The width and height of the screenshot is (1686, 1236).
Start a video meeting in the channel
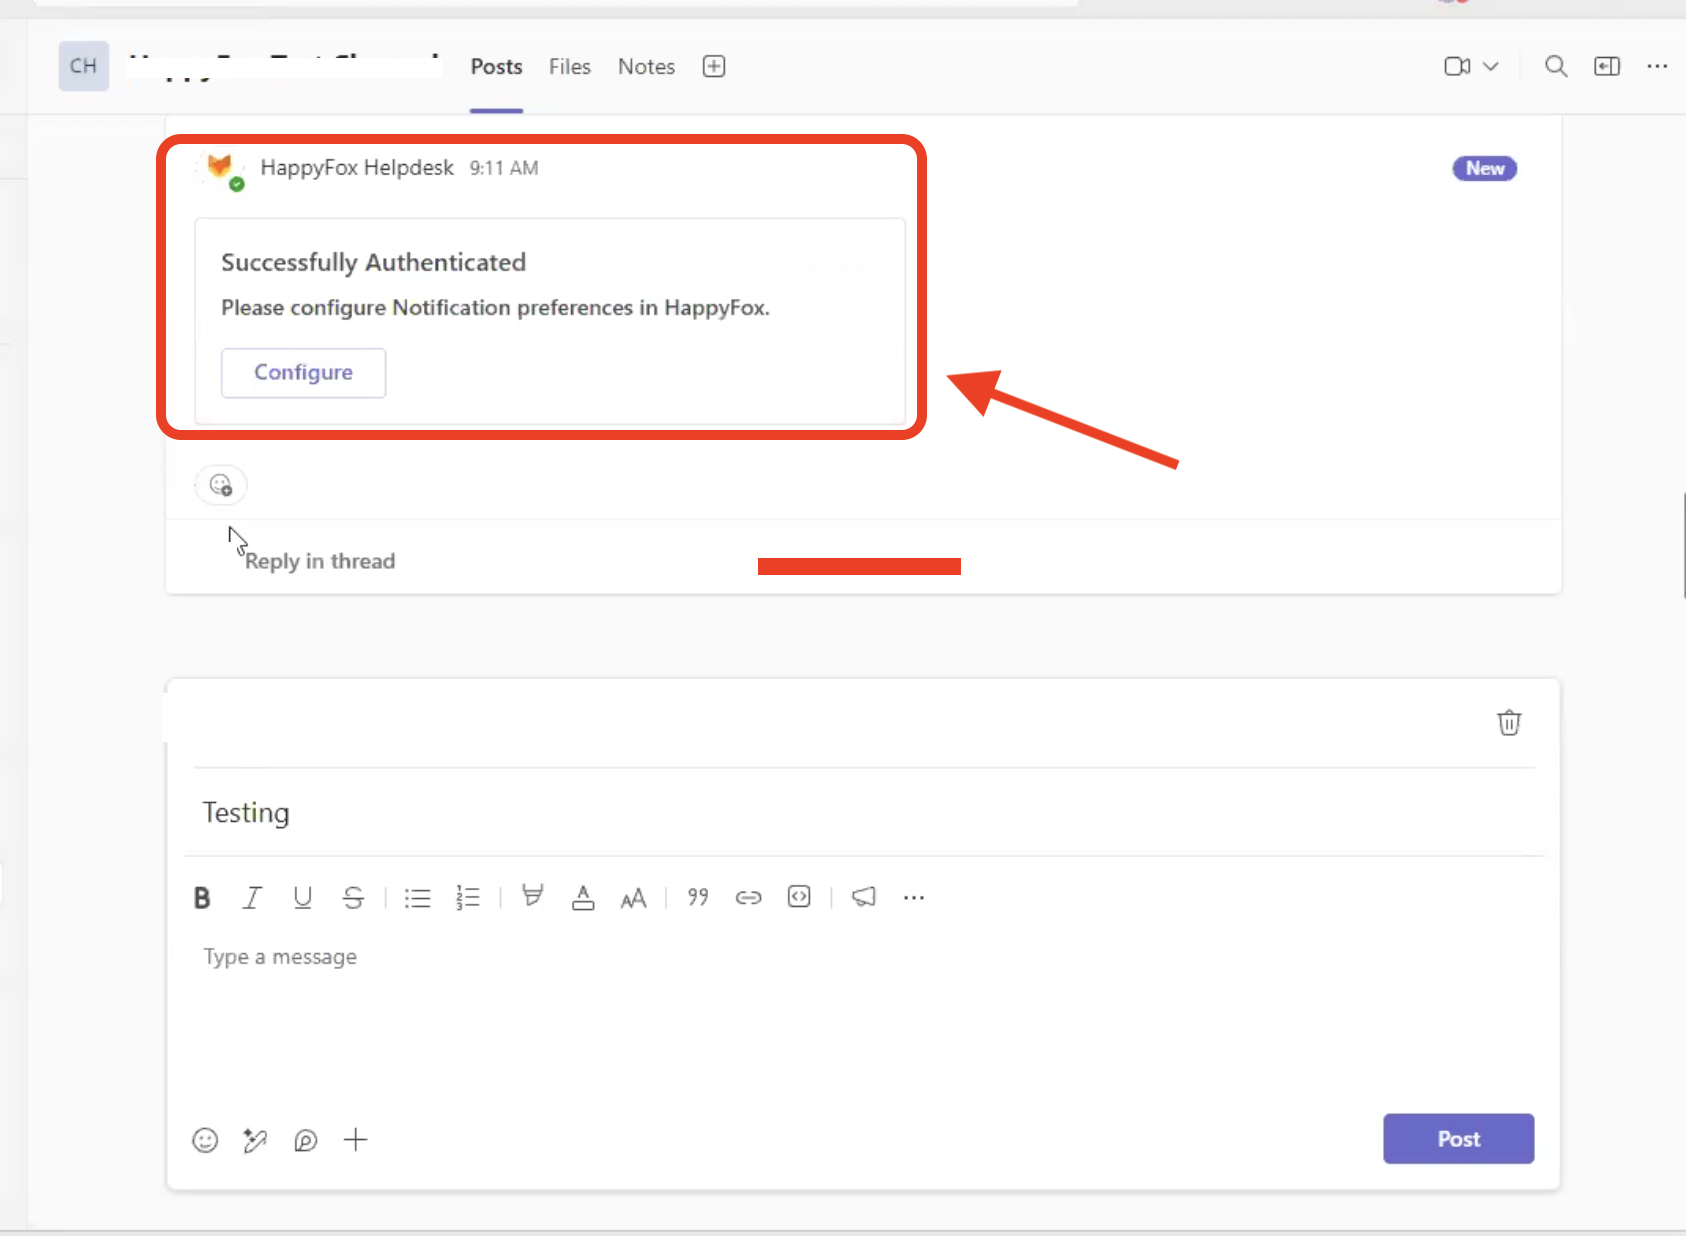click(x=1457, y=66)
